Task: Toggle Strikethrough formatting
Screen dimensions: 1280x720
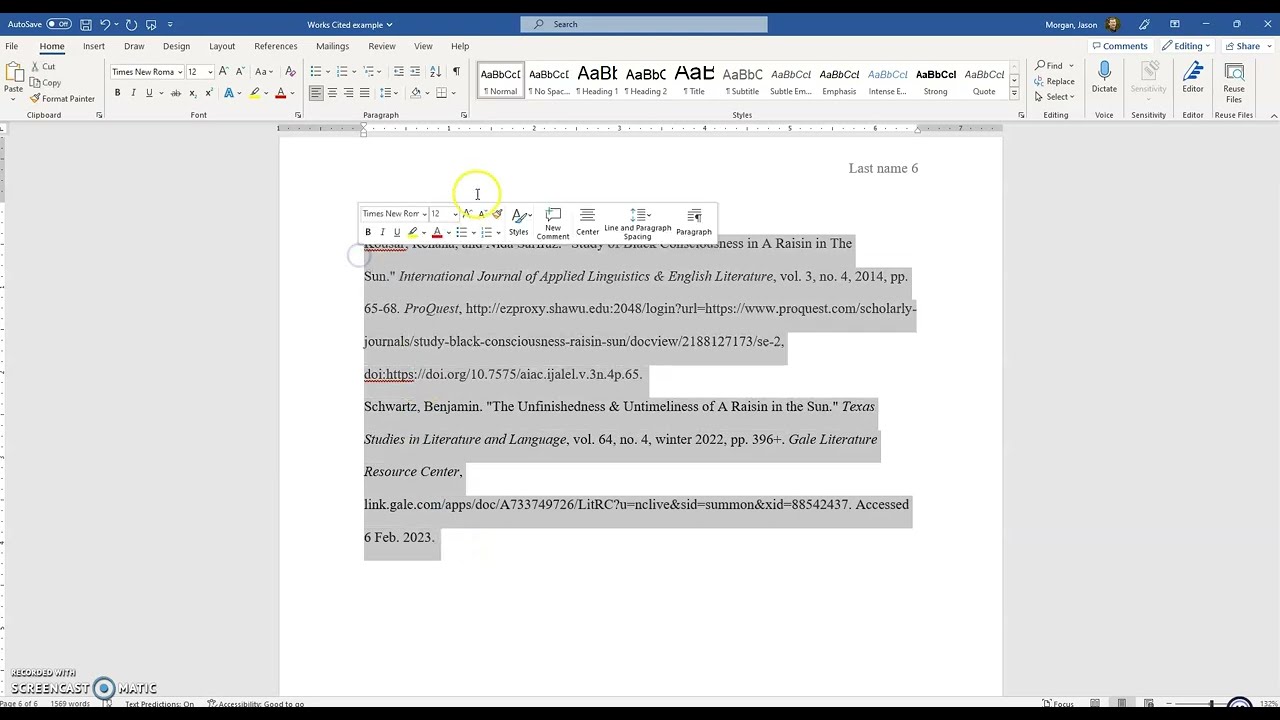Action: click(176, 93)
